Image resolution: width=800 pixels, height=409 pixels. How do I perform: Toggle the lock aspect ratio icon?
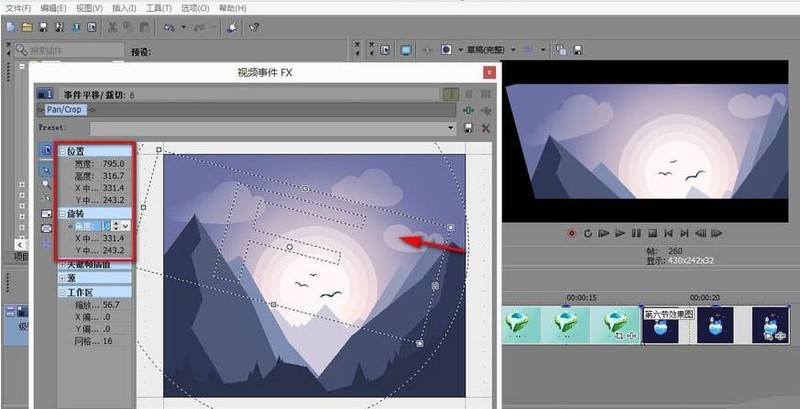click(x=46, y=213)
